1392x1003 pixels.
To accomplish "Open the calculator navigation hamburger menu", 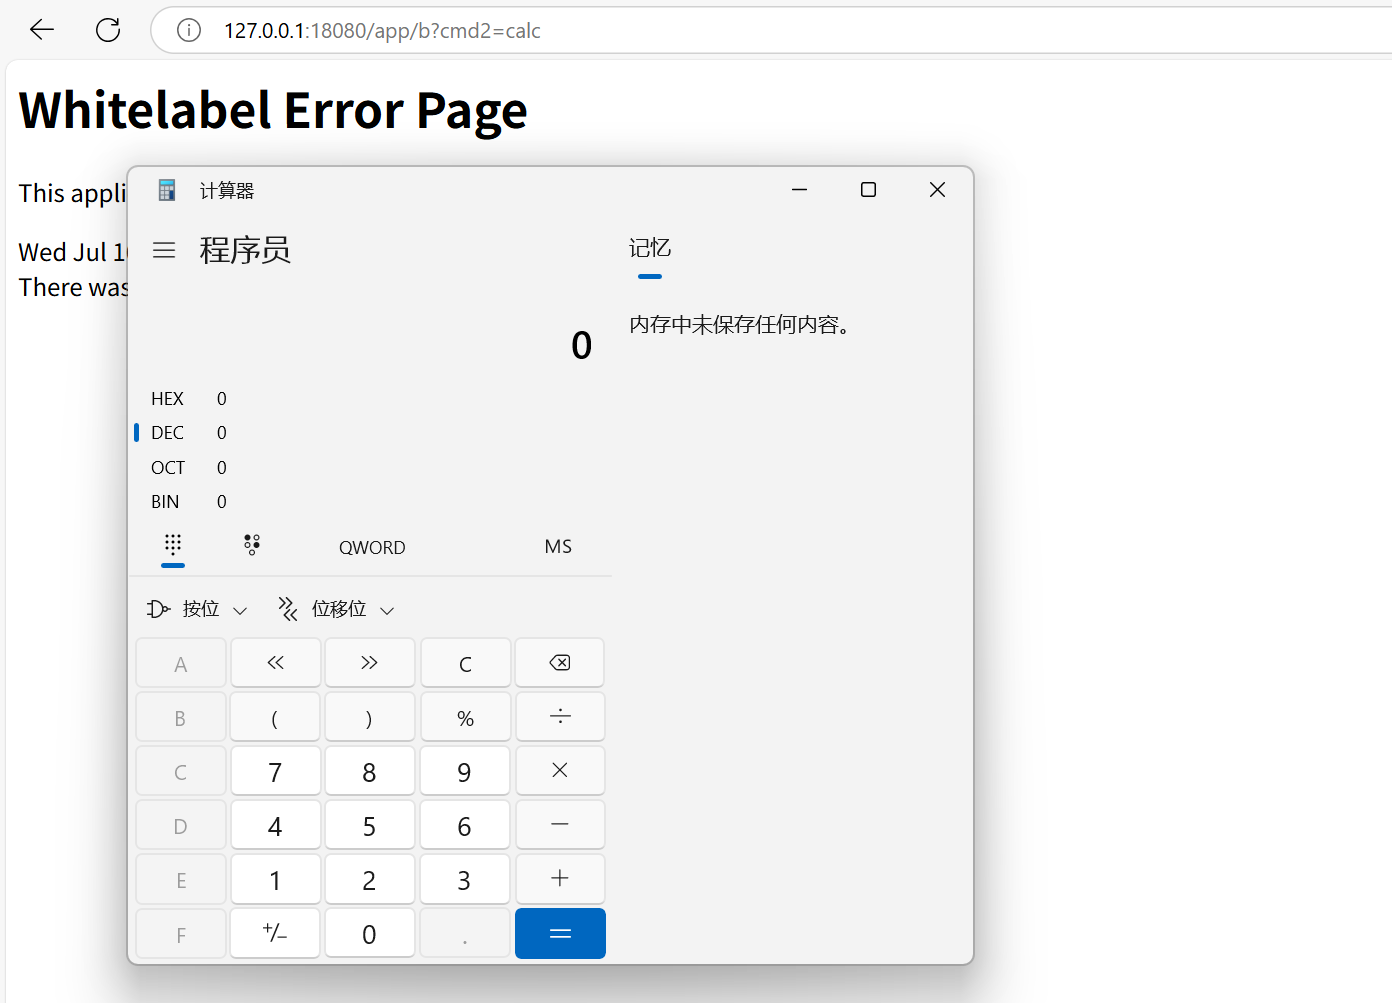I will (164, 250).
